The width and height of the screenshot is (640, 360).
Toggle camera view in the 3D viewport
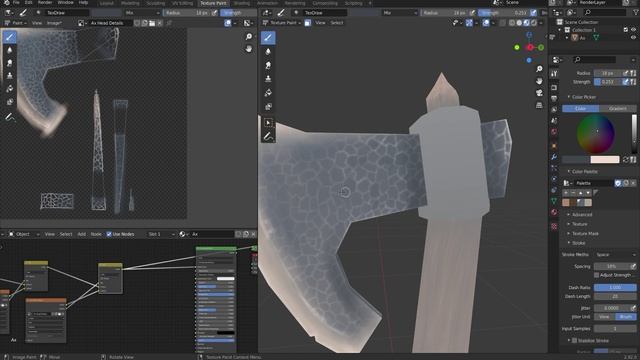(539, 93)
